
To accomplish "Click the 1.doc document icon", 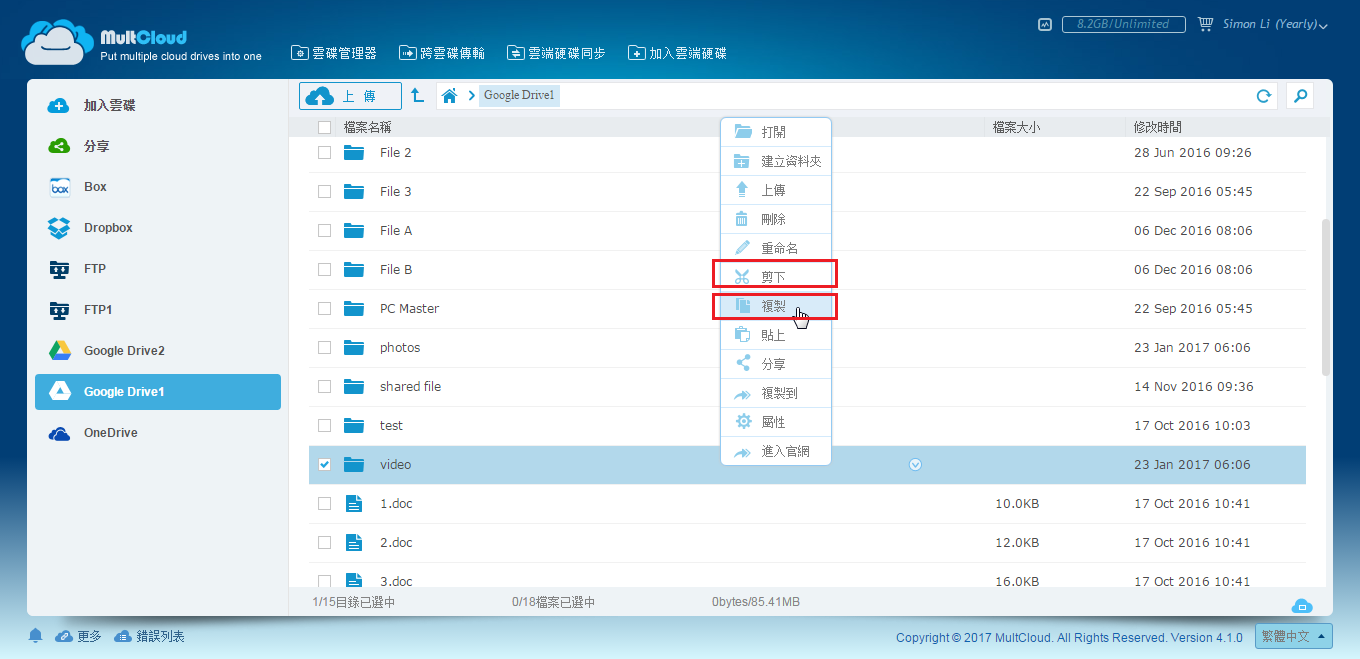I will [354, 503].
